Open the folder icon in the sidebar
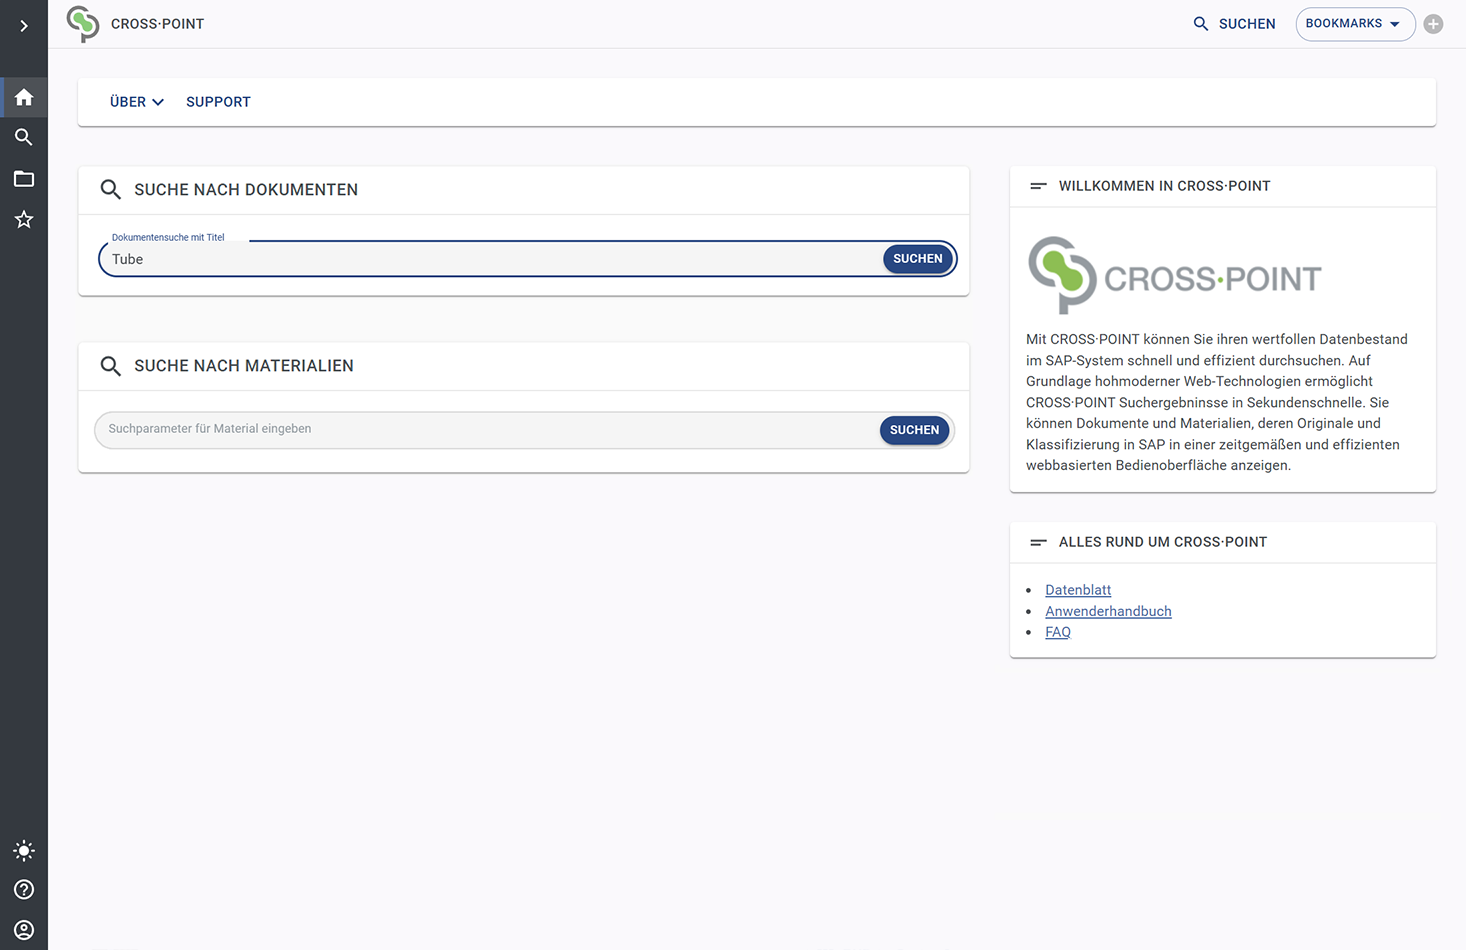The height and width of the screenshot is (950, 1466). [x=23, y=178]
